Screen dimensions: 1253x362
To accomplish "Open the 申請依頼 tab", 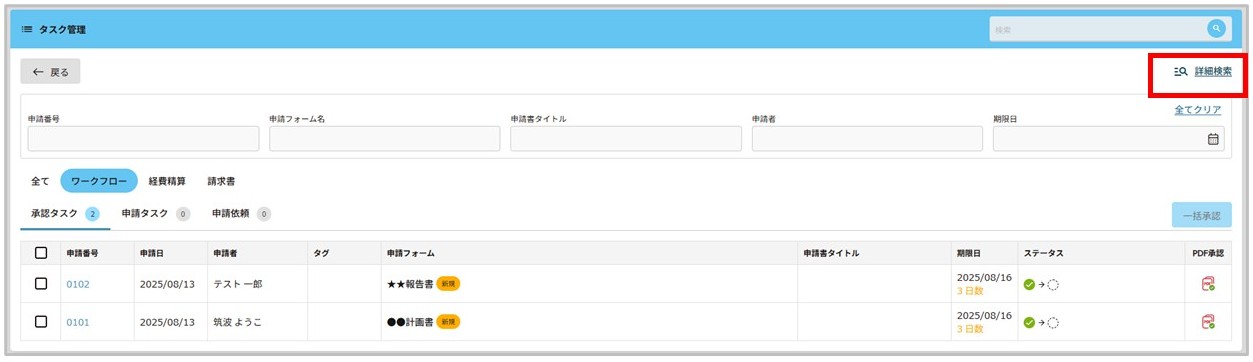I will pos(241,213).
